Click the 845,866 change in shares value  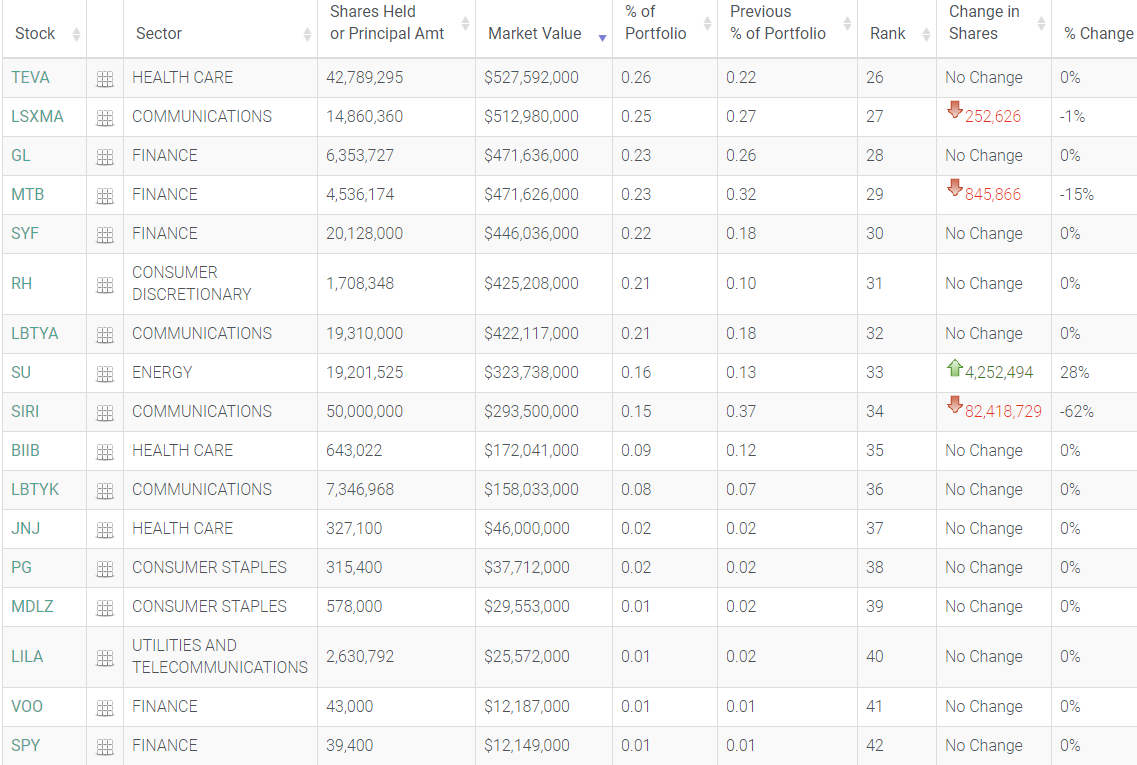point(993,195)
